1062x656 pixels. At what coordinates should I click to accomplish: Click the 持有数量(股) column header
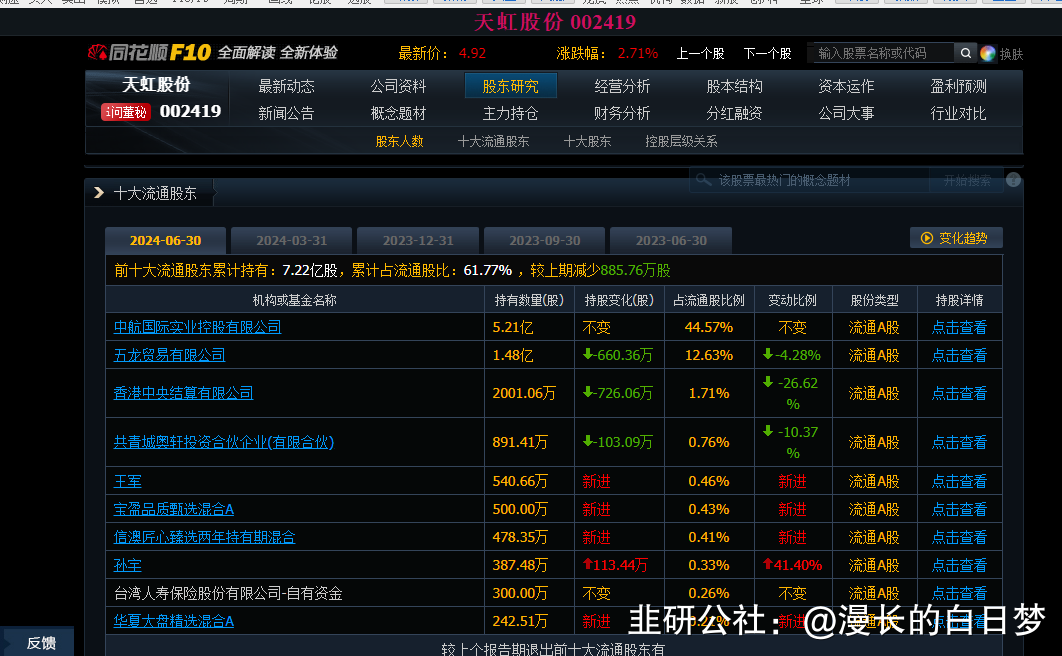click(x=529, y=300)
